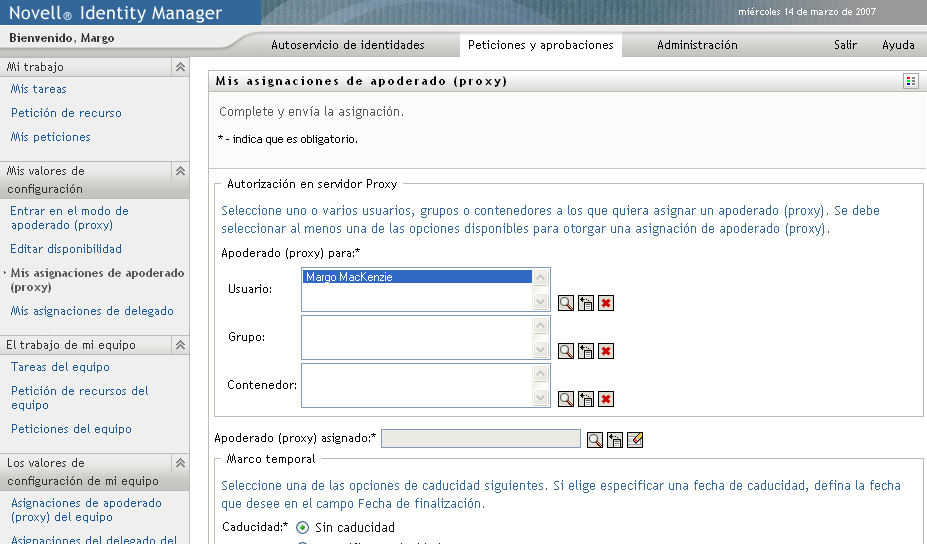Search for Apoderado asignado user
The height and width of the screenshot is (544, 927).
pyautogui.click(x=595, y=440)
